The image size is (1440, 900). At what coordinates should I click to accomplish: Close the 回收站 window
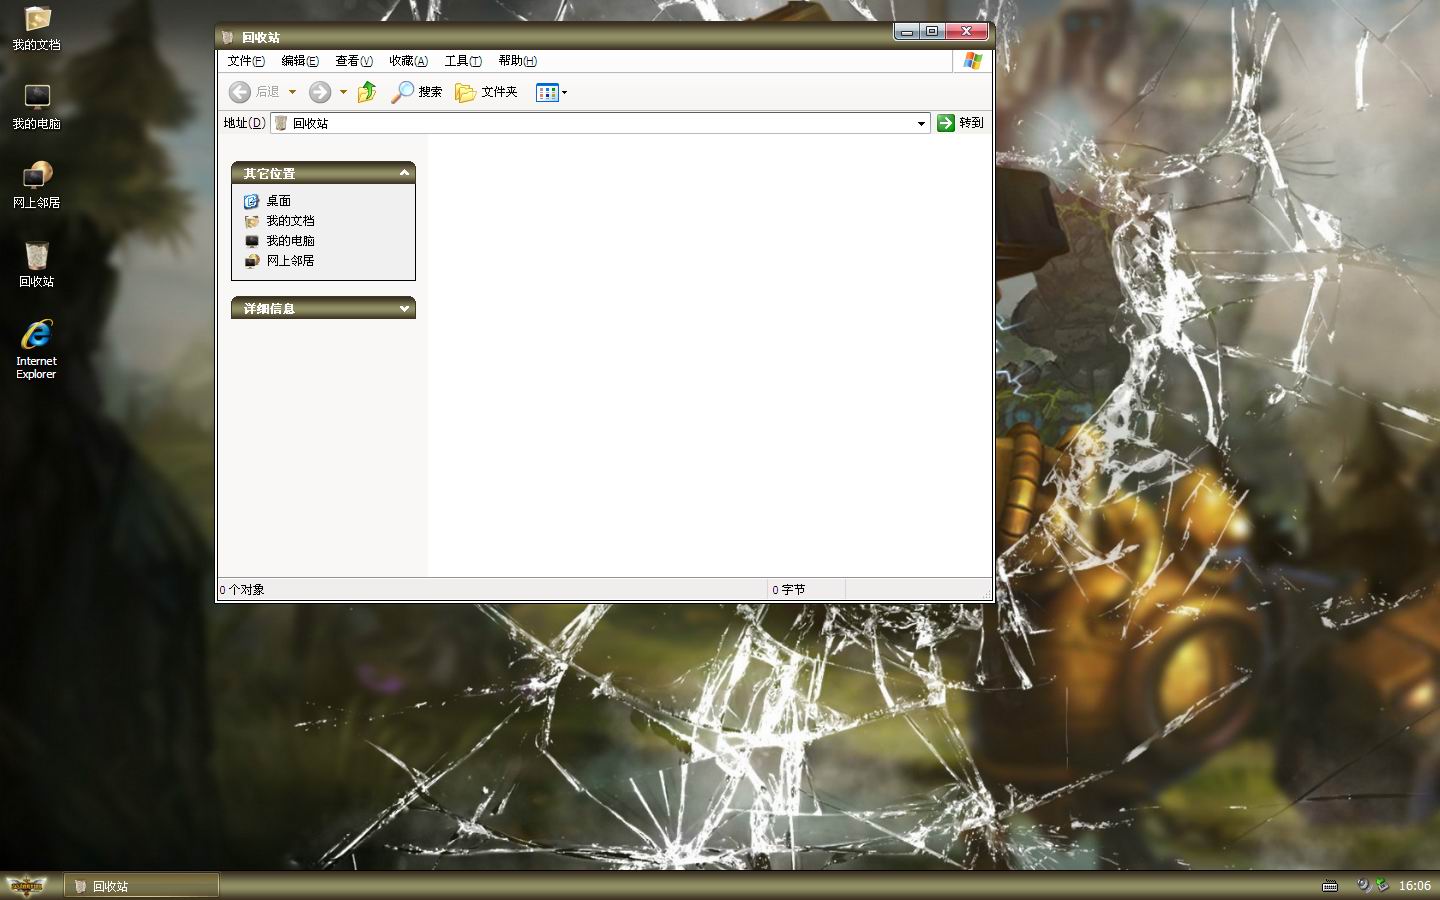966,32
